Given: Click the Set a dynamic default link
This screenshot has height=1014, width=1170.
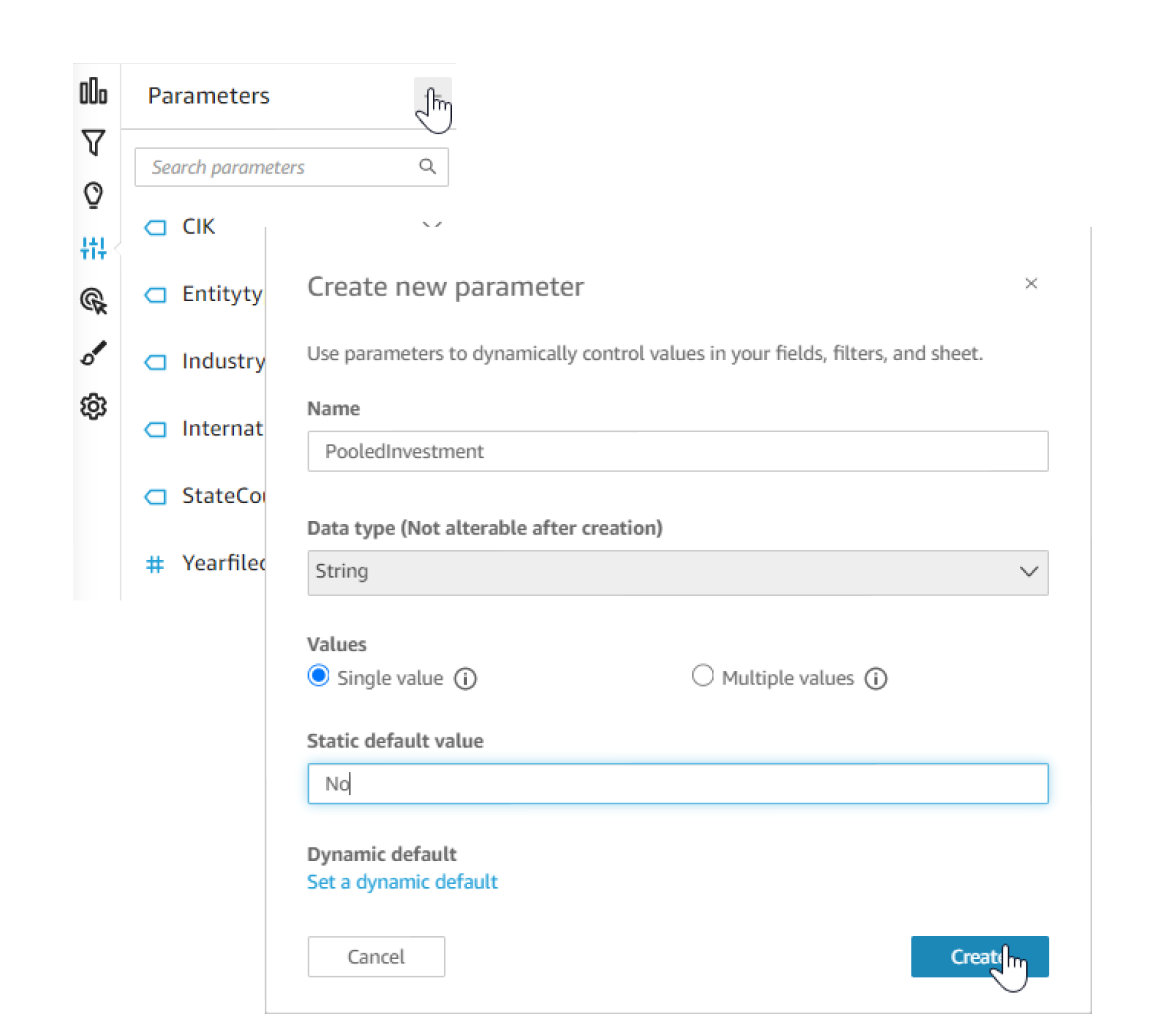Looking at the screenshot, I should coord(402,882).
